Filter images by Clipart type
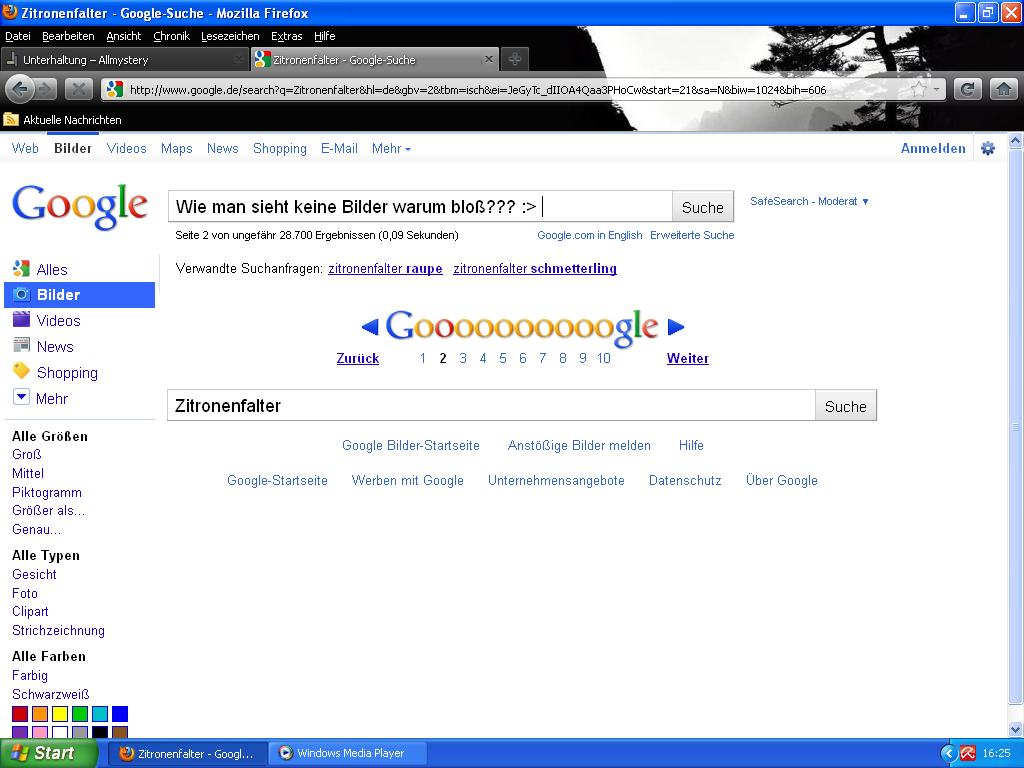 30,612
